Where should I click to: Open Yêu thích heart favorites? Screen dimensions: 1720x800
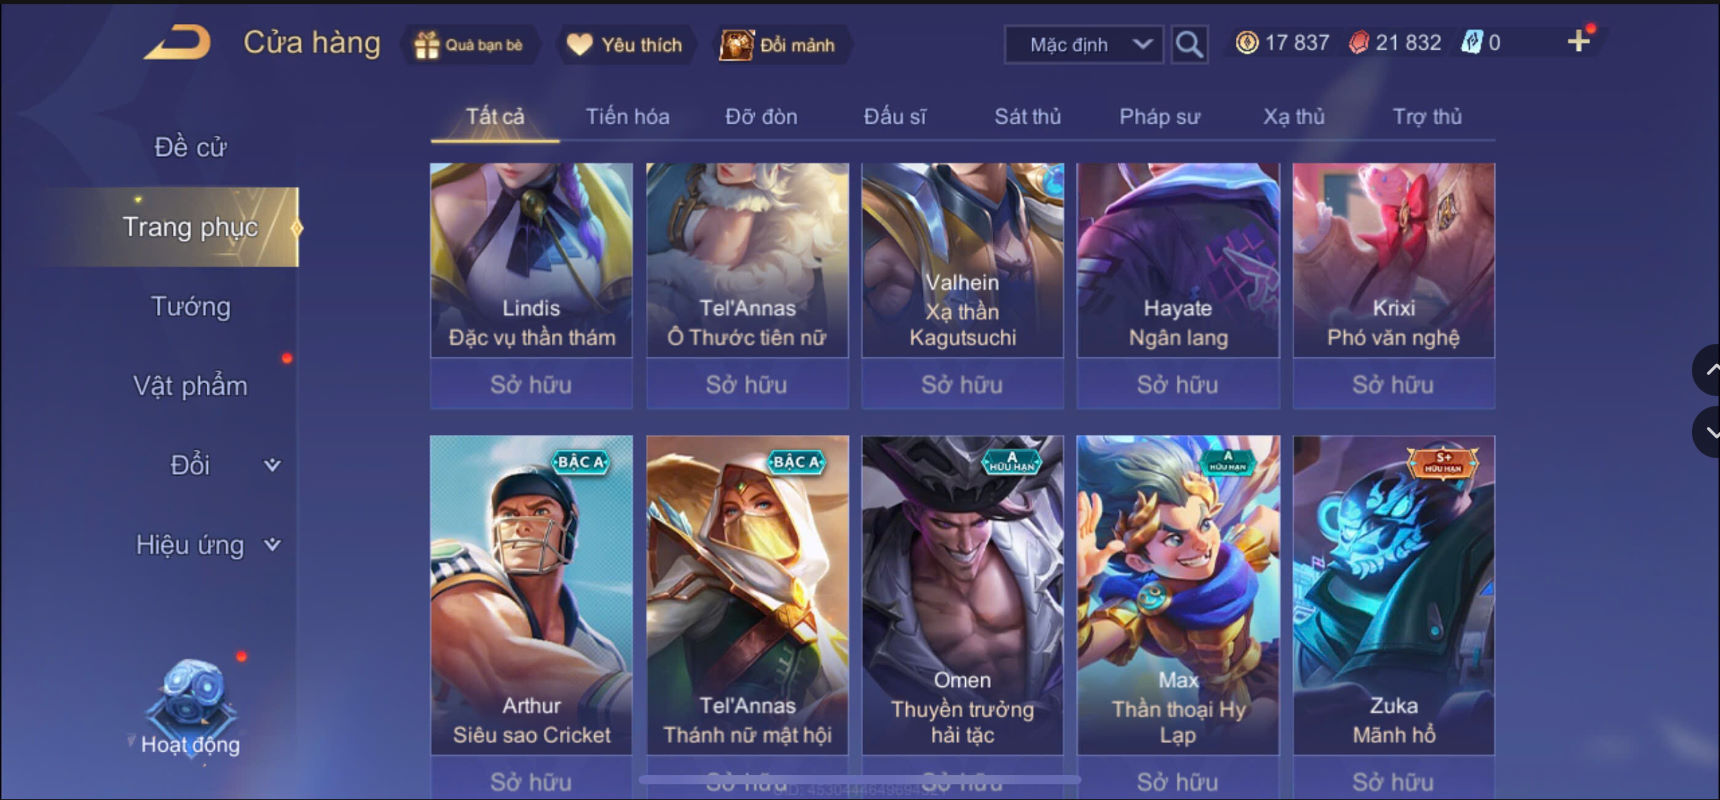[x=580, y=44]
